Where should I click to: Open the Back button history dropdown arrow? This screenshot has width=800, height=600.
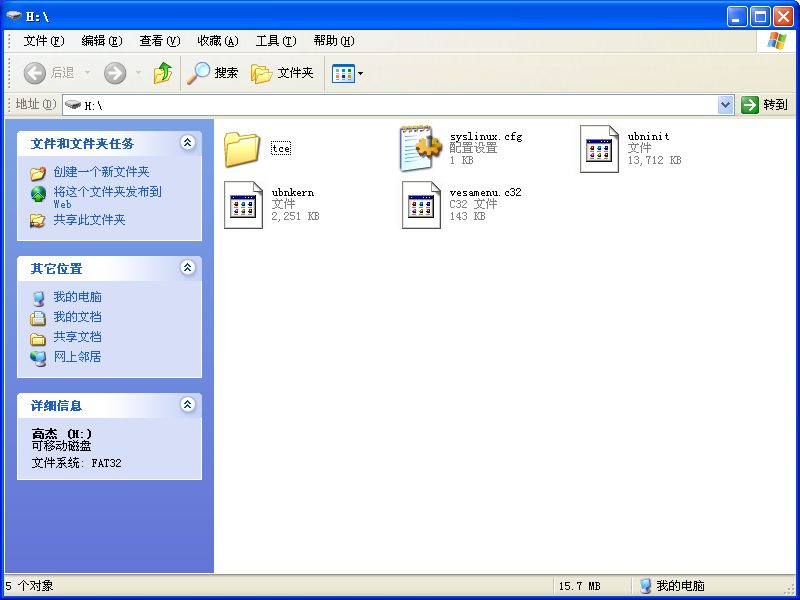point(87,73)
